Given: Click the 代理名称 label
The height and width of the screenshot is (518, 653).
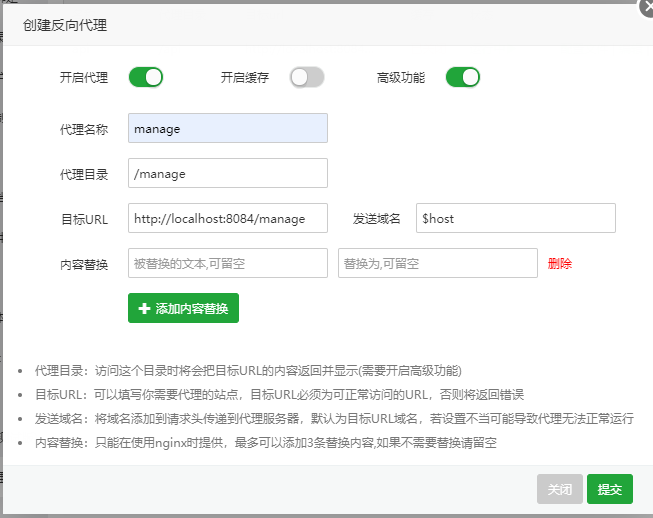Looking at the screenshot, I should click(x=84, y=129).
